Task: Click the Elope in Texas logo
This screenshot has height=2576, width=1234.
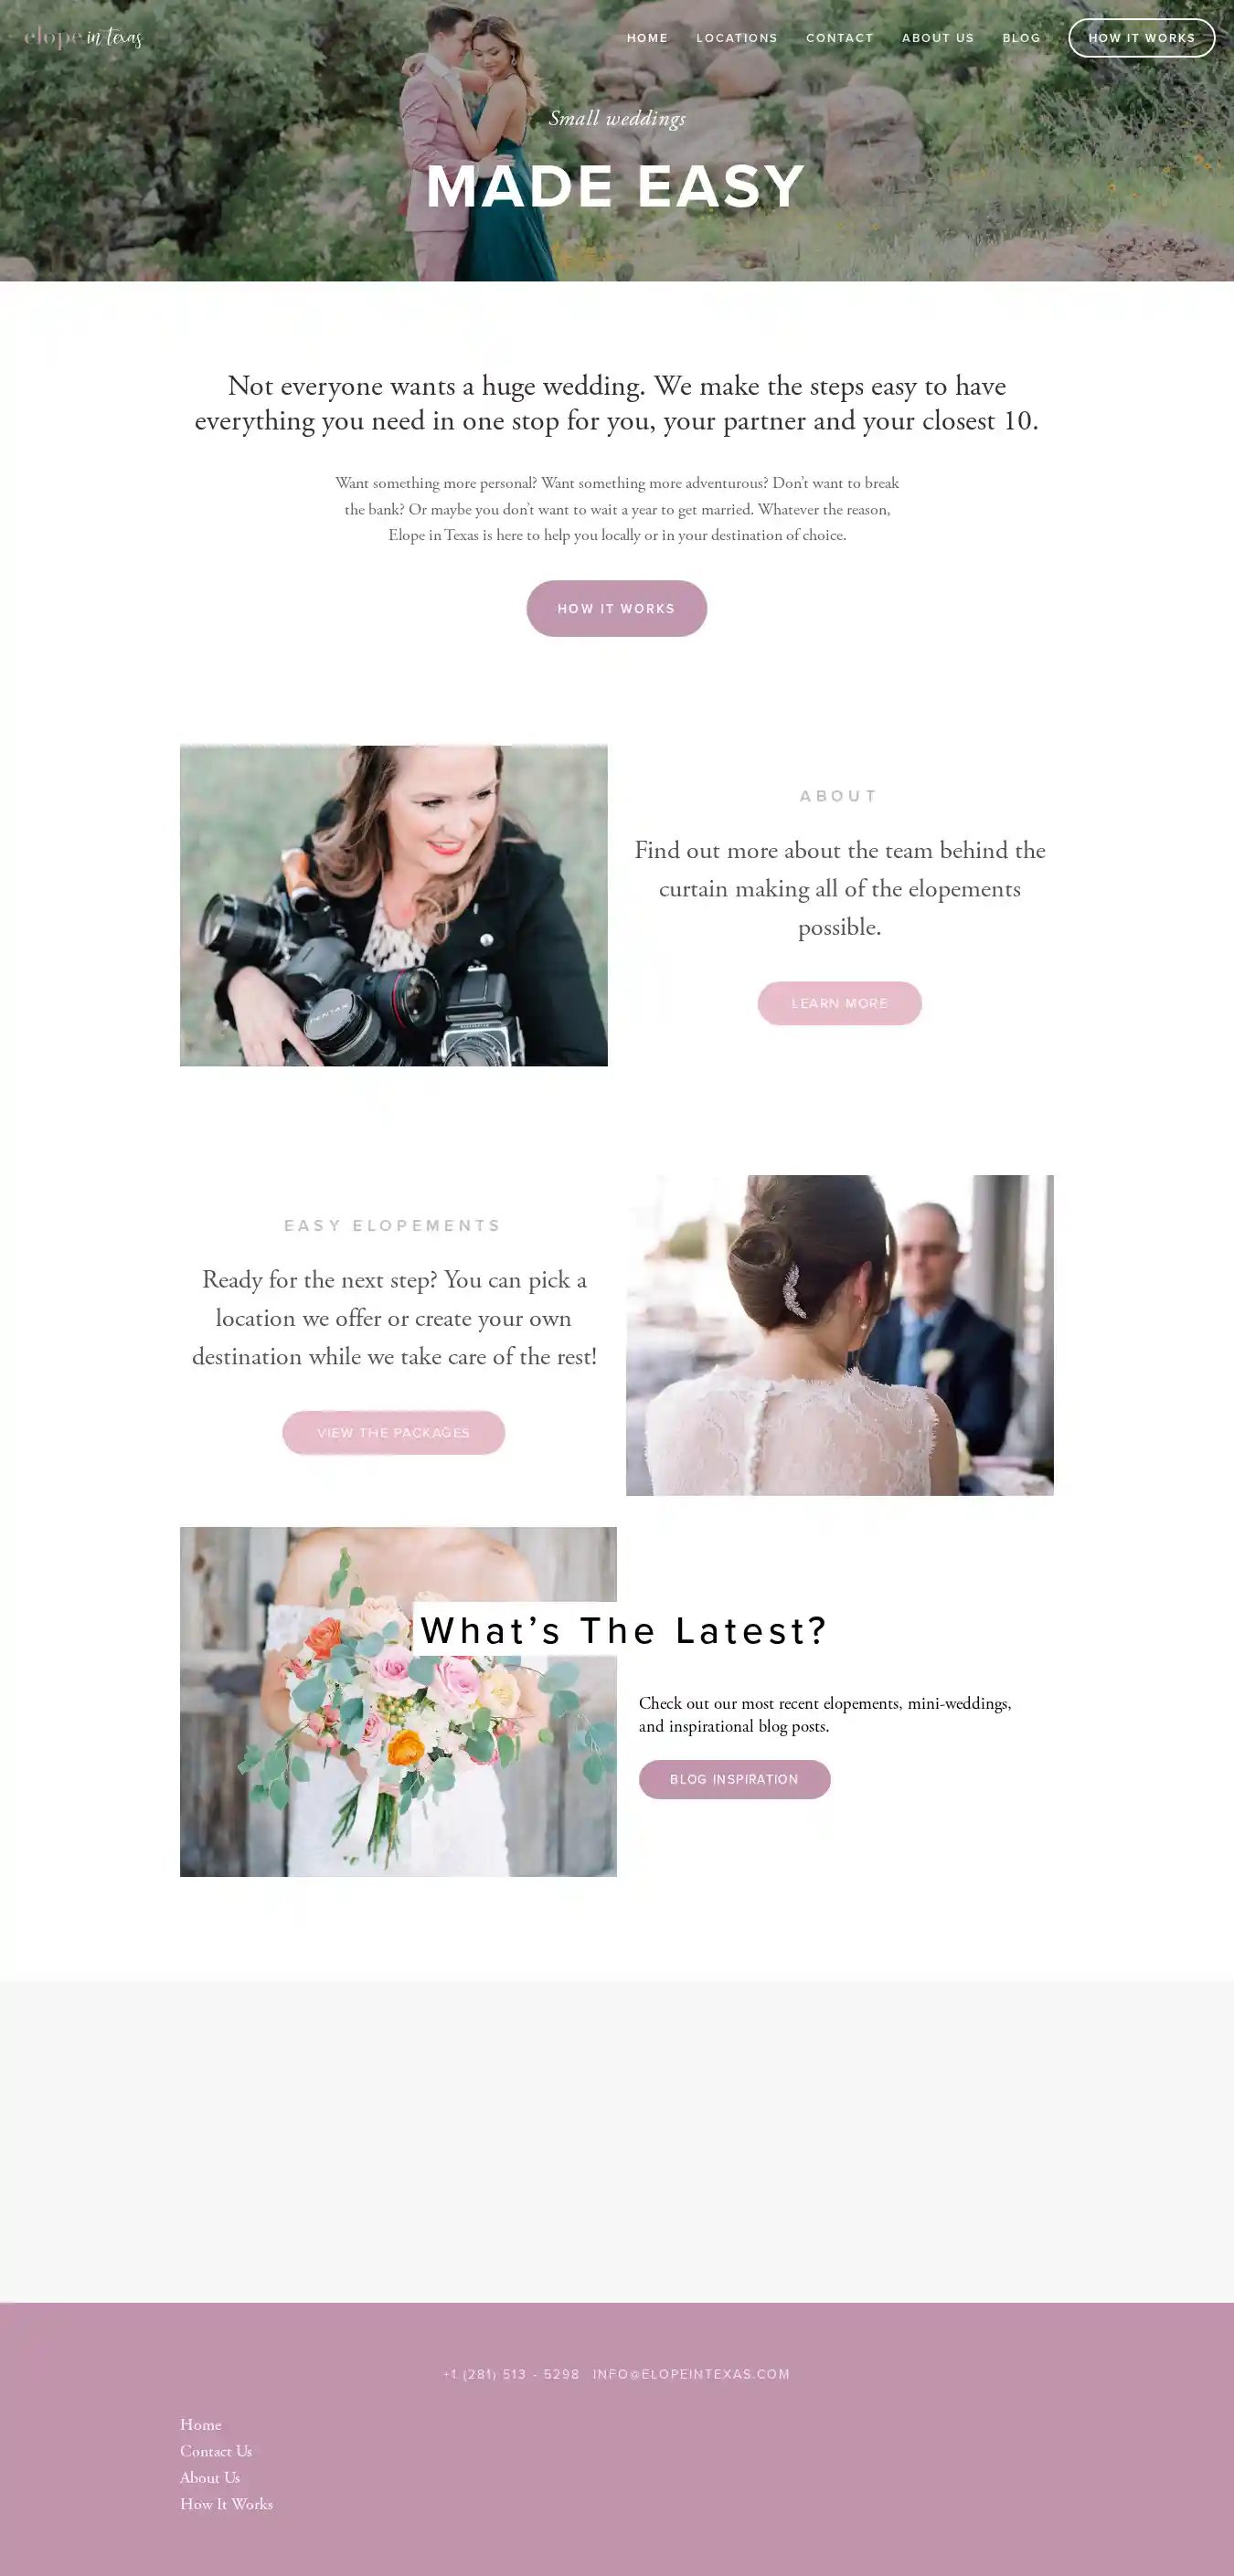Action: (x=83, y=37)
